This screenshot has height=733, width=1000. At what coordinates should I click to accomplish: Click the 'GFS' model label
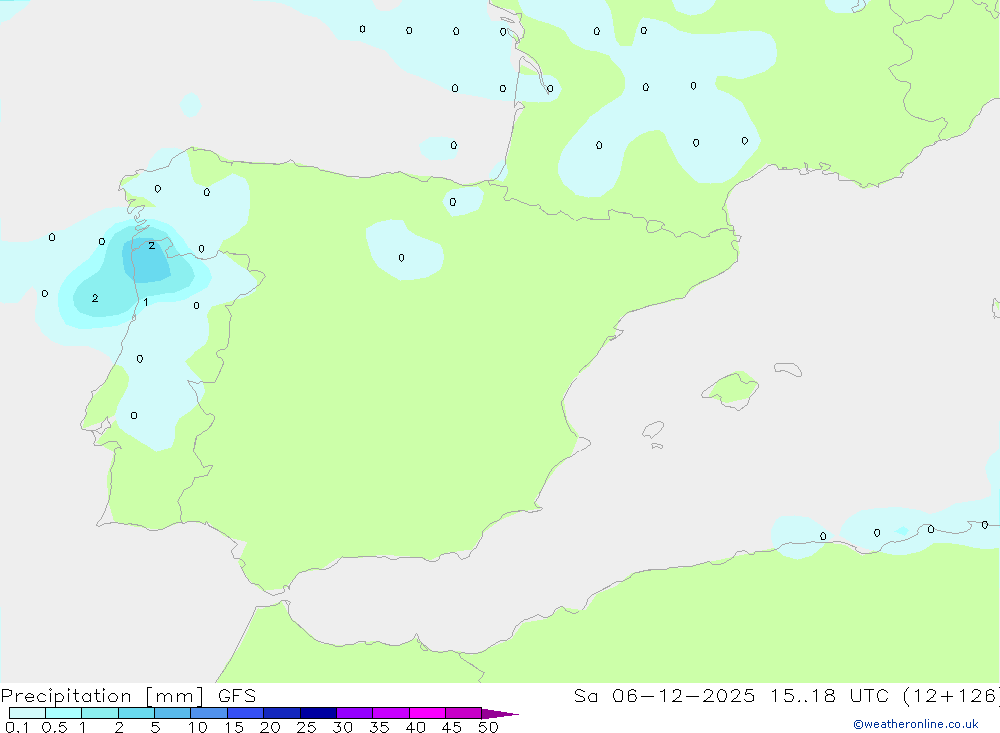tap(237, 696)
